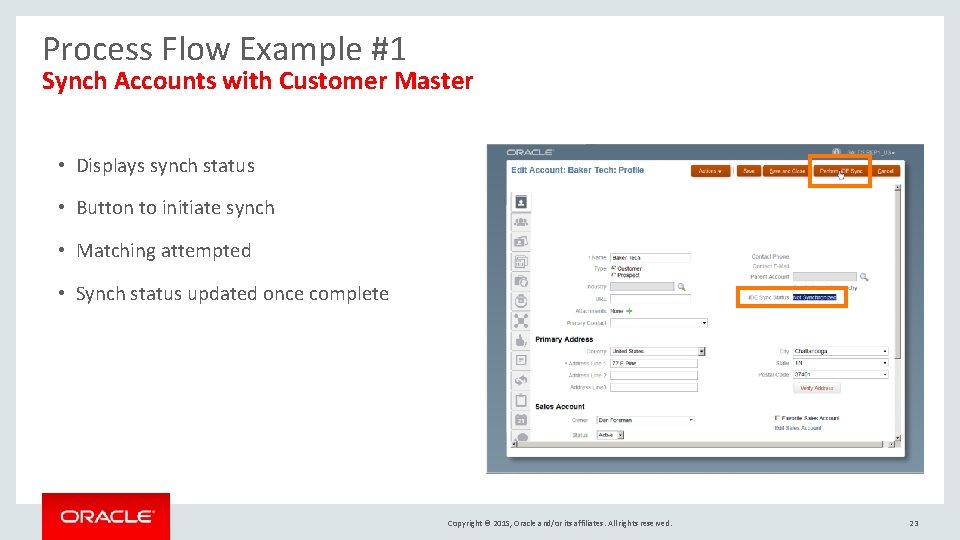Search Industry with the magnifier icon

click(x=681, y=287)
